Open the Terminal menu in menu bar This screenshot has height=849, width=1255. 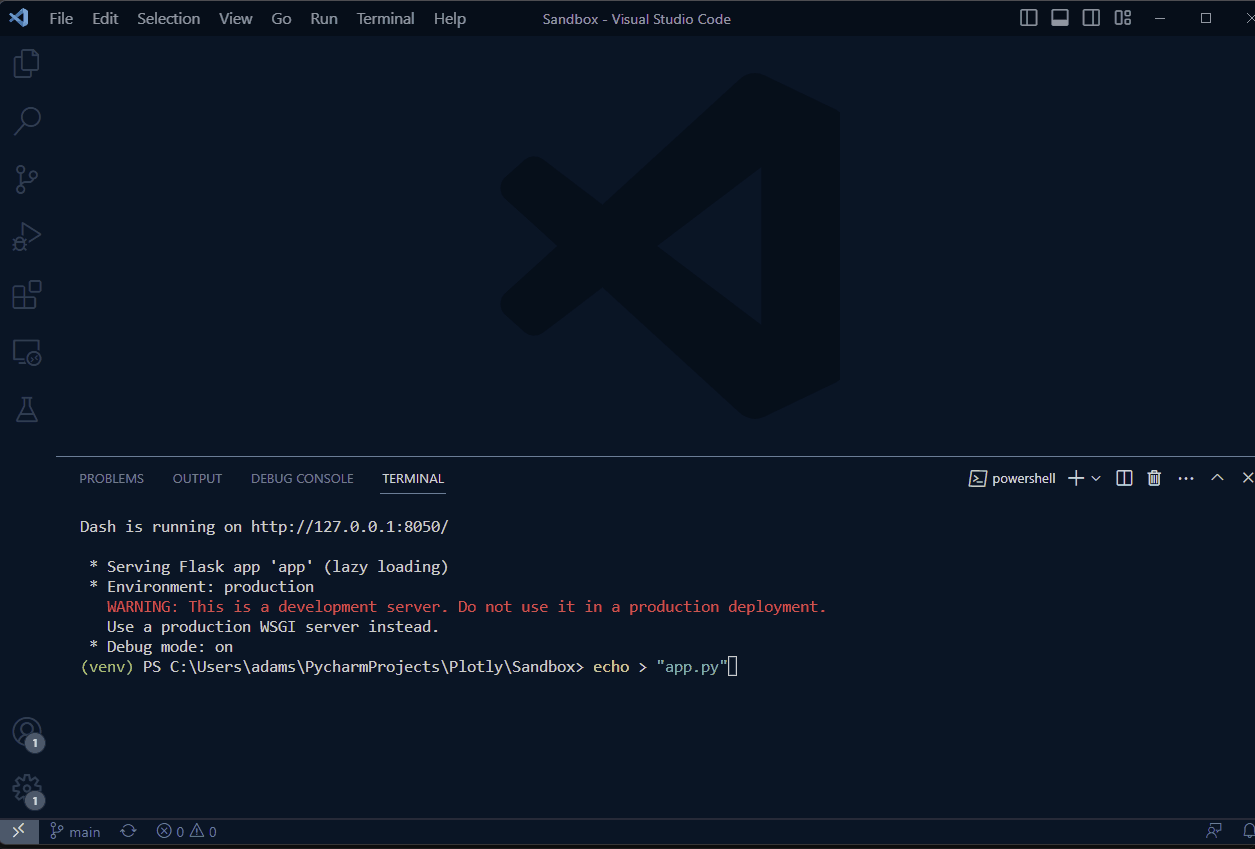pyautogui.click(x=385, y=18)
